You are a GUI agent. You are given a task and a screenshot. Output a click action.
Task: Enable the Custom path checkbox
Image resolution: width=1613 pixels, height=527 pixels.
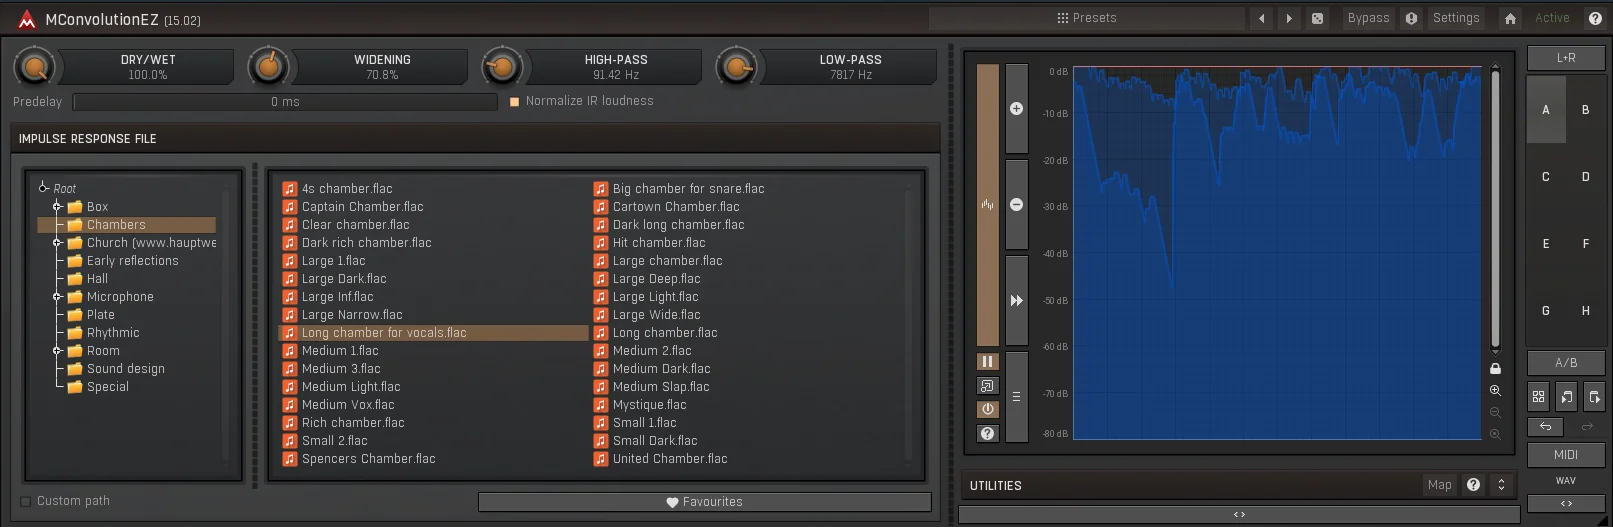pos(26,502)
